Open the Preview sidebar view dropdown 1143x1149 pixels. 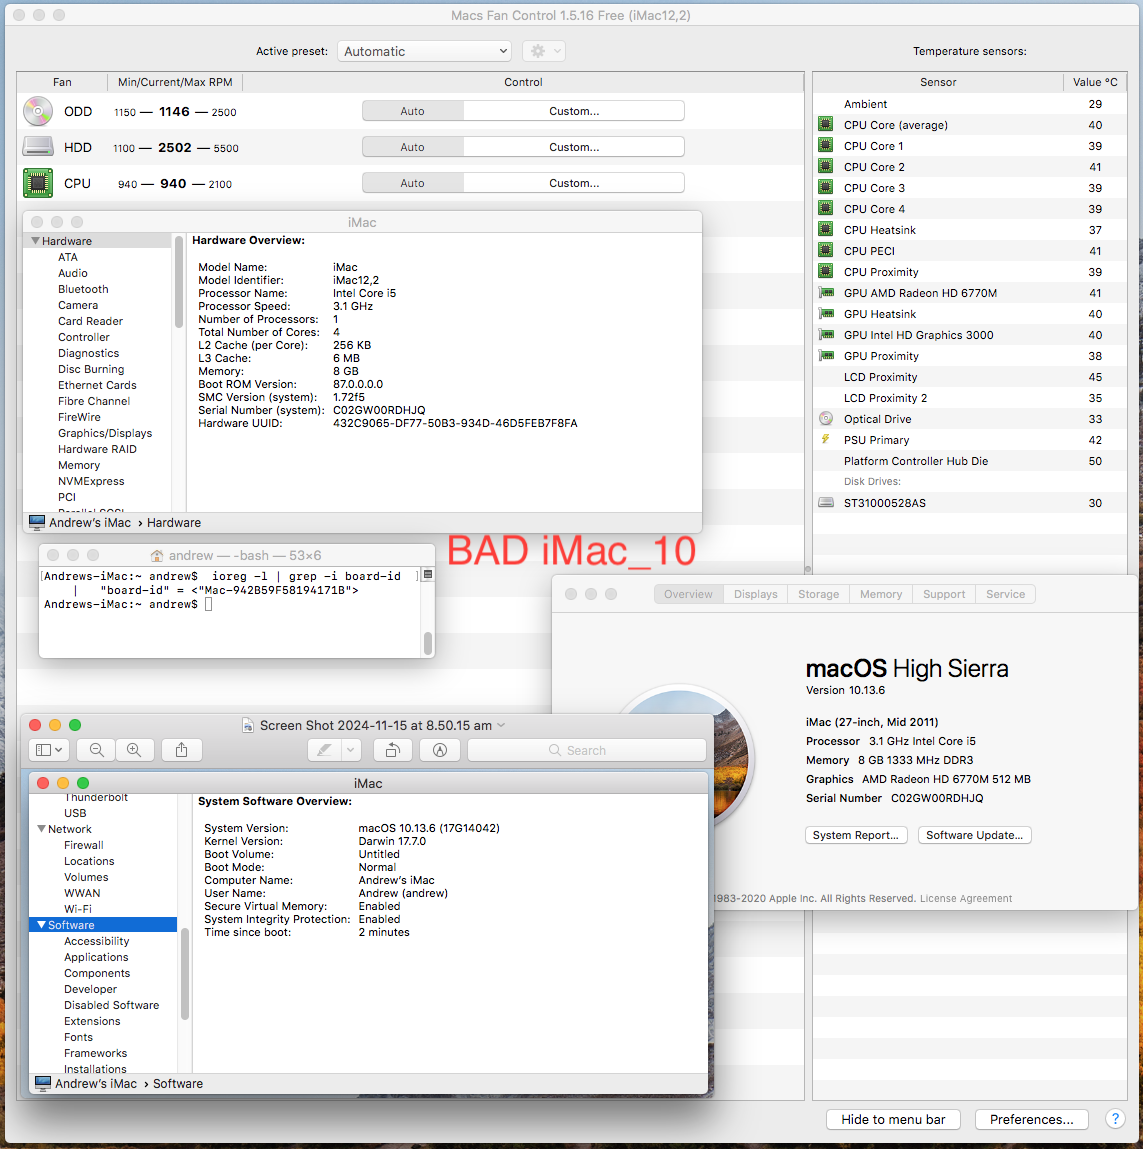[x=50, y=750]
